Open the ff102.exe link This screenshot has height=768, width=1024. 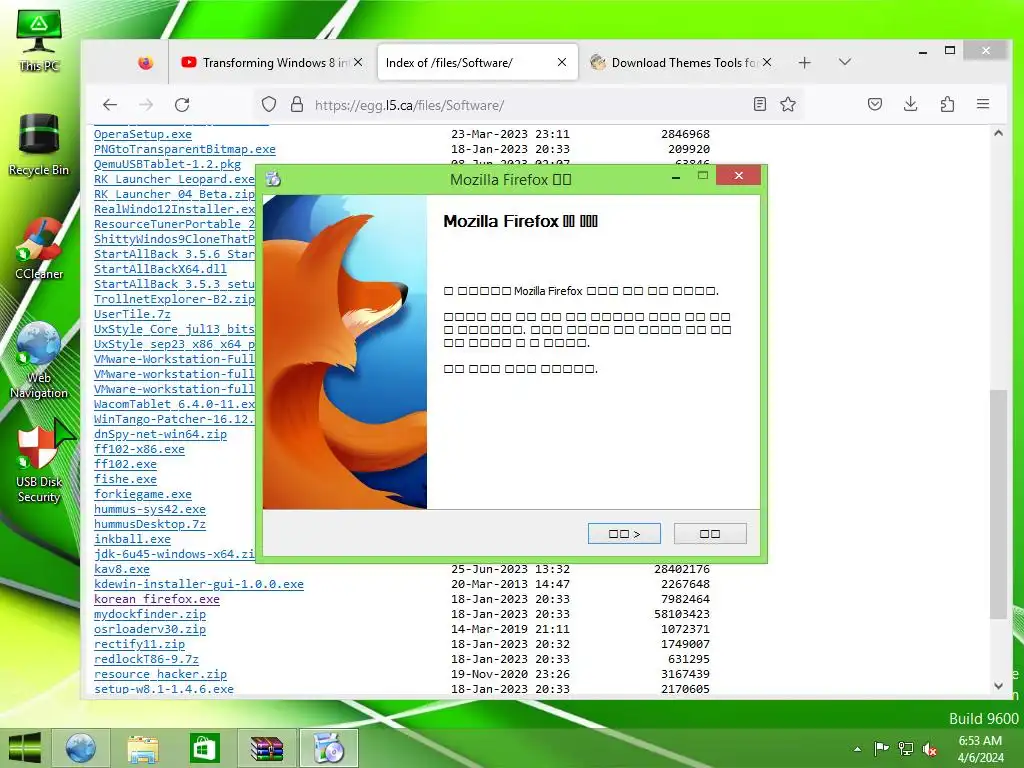tap(125, 464)
